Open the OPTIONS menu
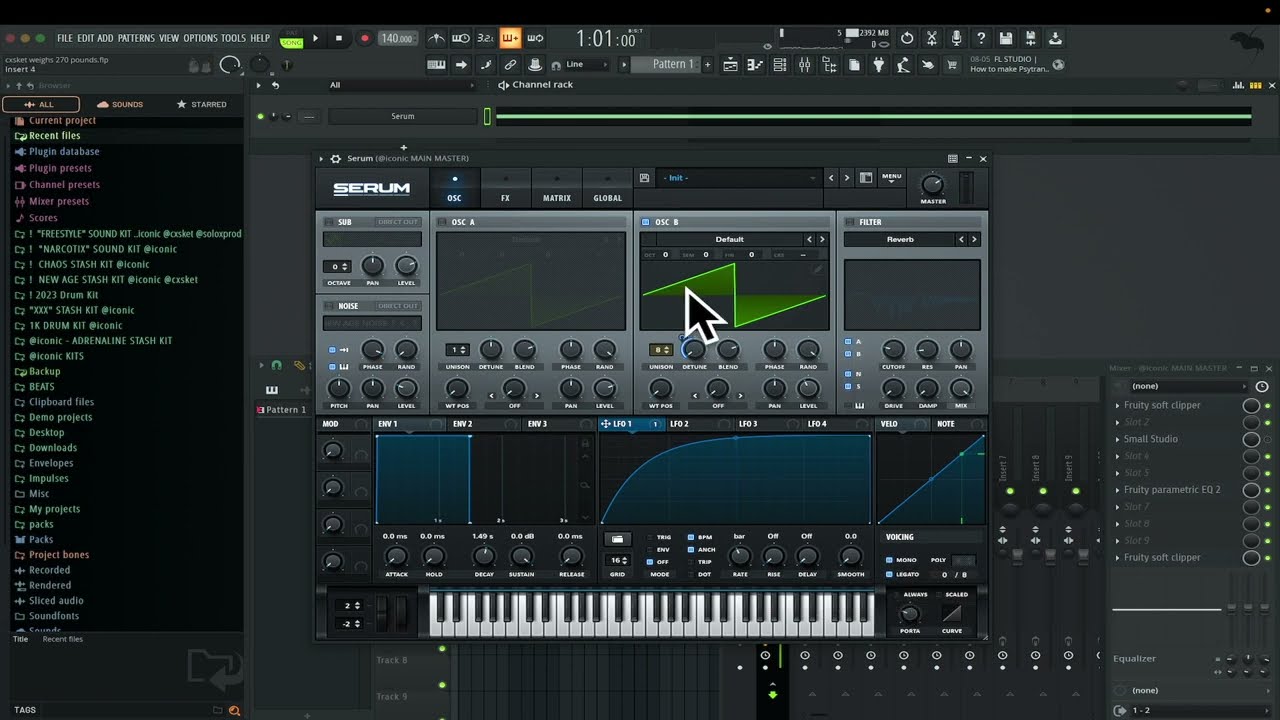 pyautogui.click(x=200, y=38)
